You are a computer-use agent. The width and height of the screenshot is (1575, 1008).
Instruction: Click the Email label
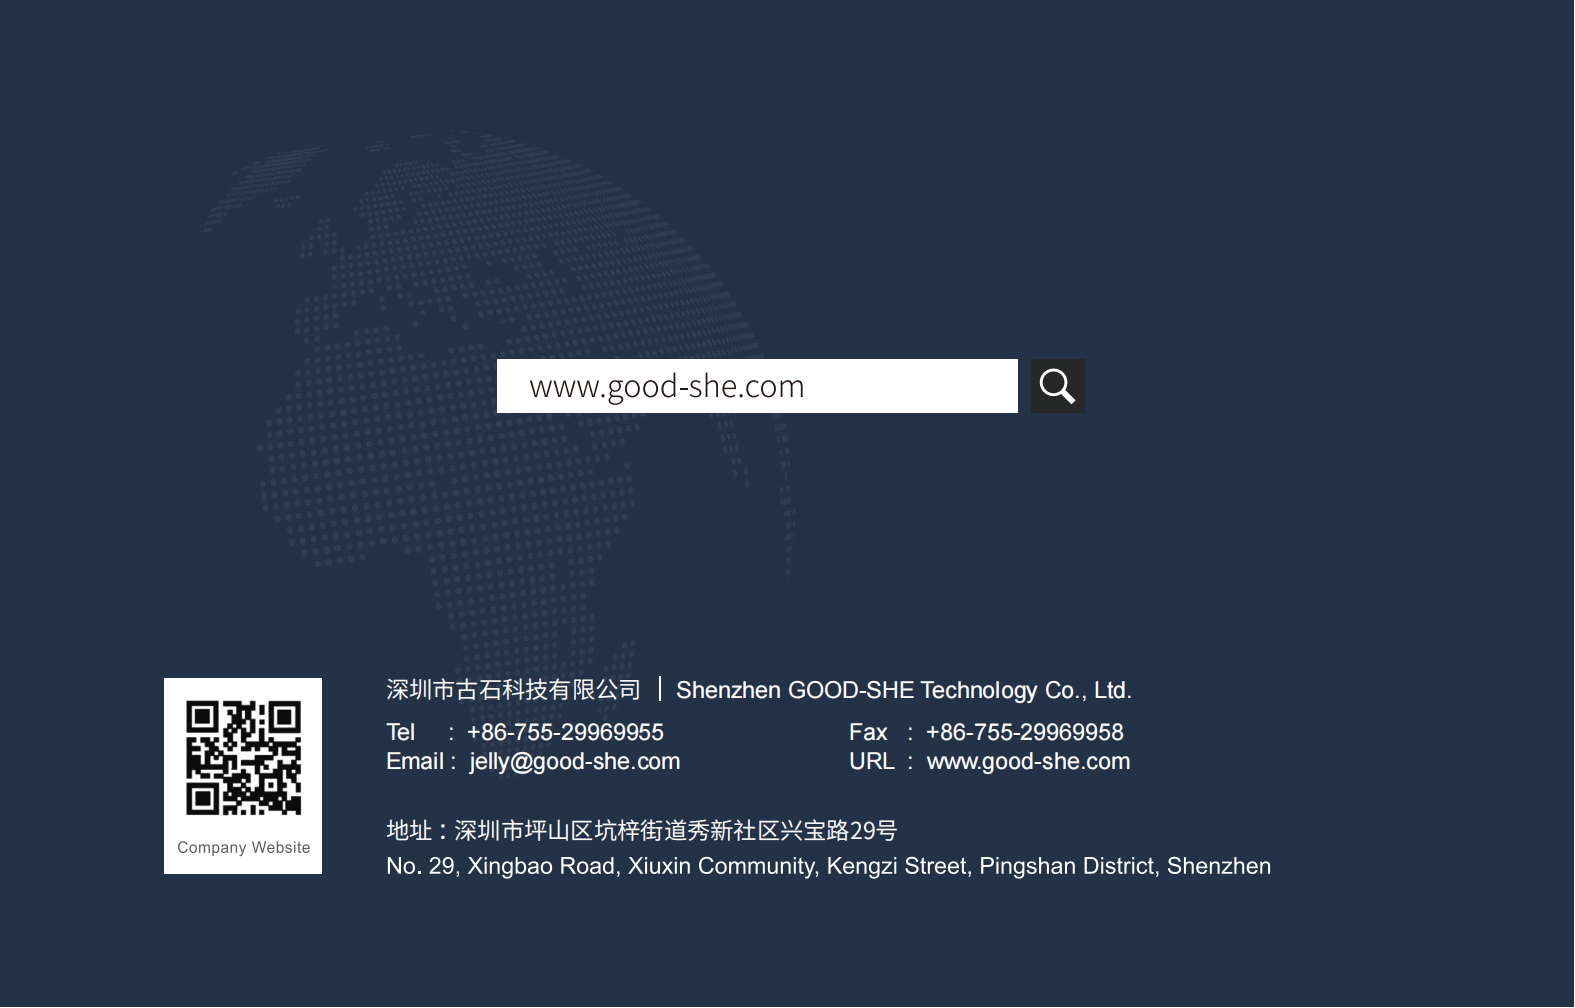(x=414, y=761)
